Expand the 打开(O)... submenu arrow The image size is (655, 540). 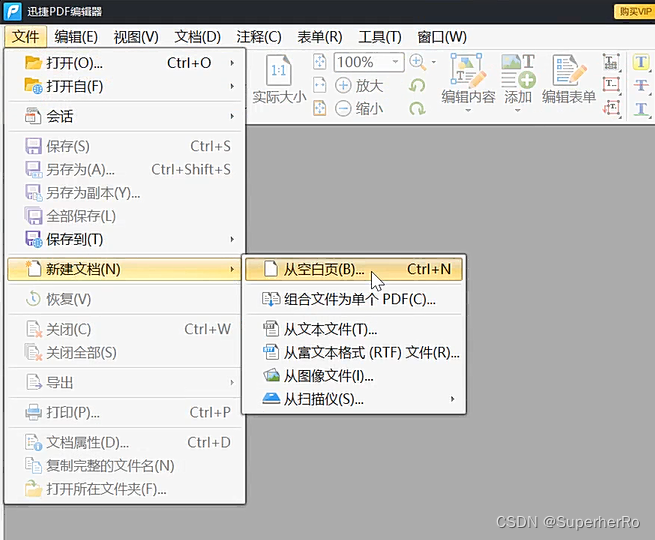pos(232,63)
